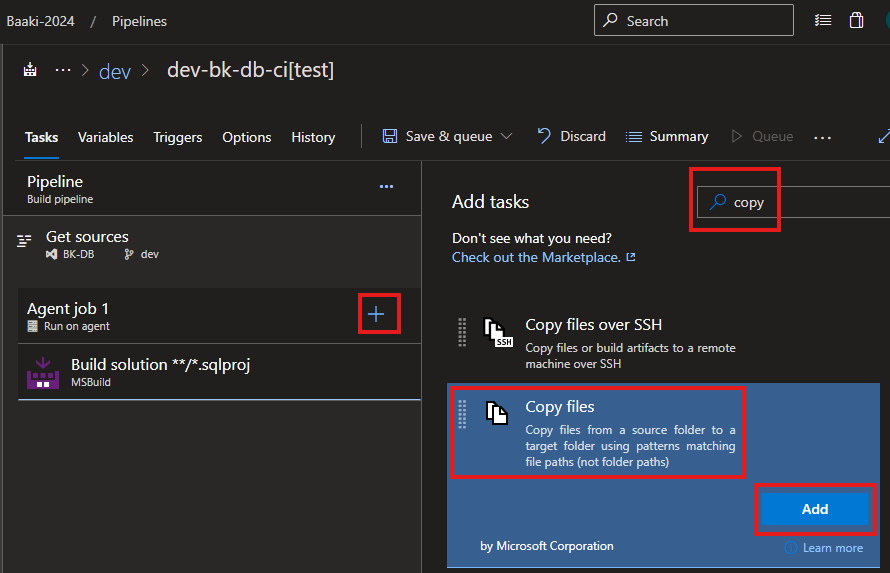
Task: Open the Learn more link
Action: pyautogui.click(x=833, y=547)
